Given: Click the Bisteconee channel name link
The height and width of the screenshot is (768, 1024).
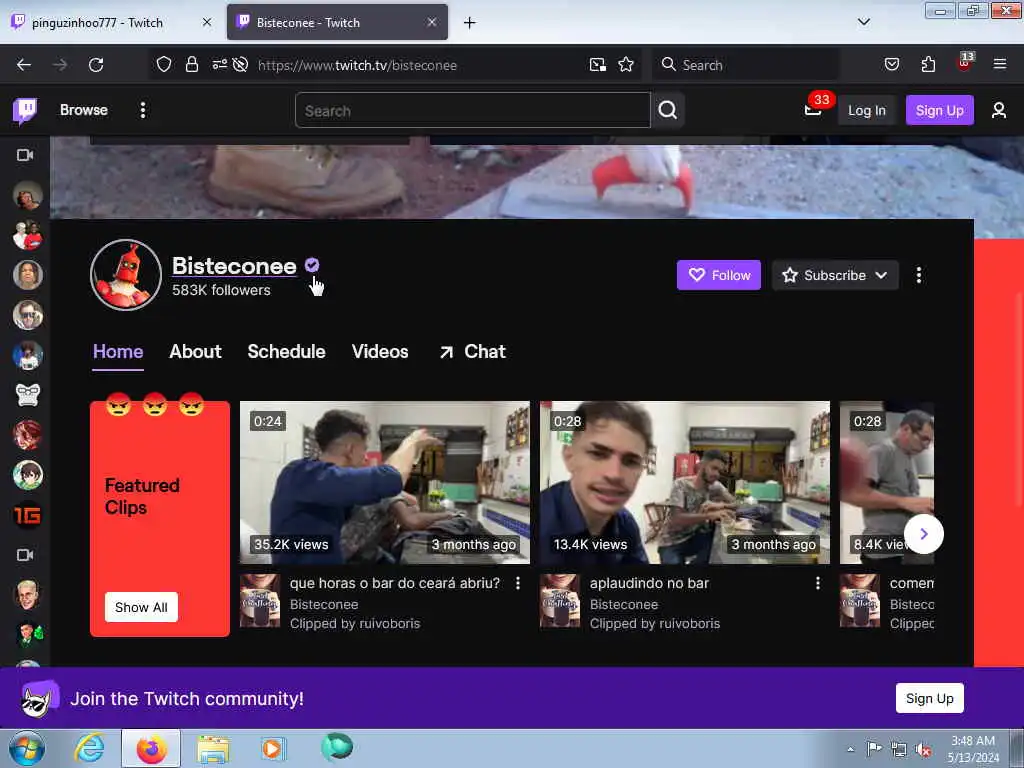Looking at the screenshot, I should [x=234, y=266].
